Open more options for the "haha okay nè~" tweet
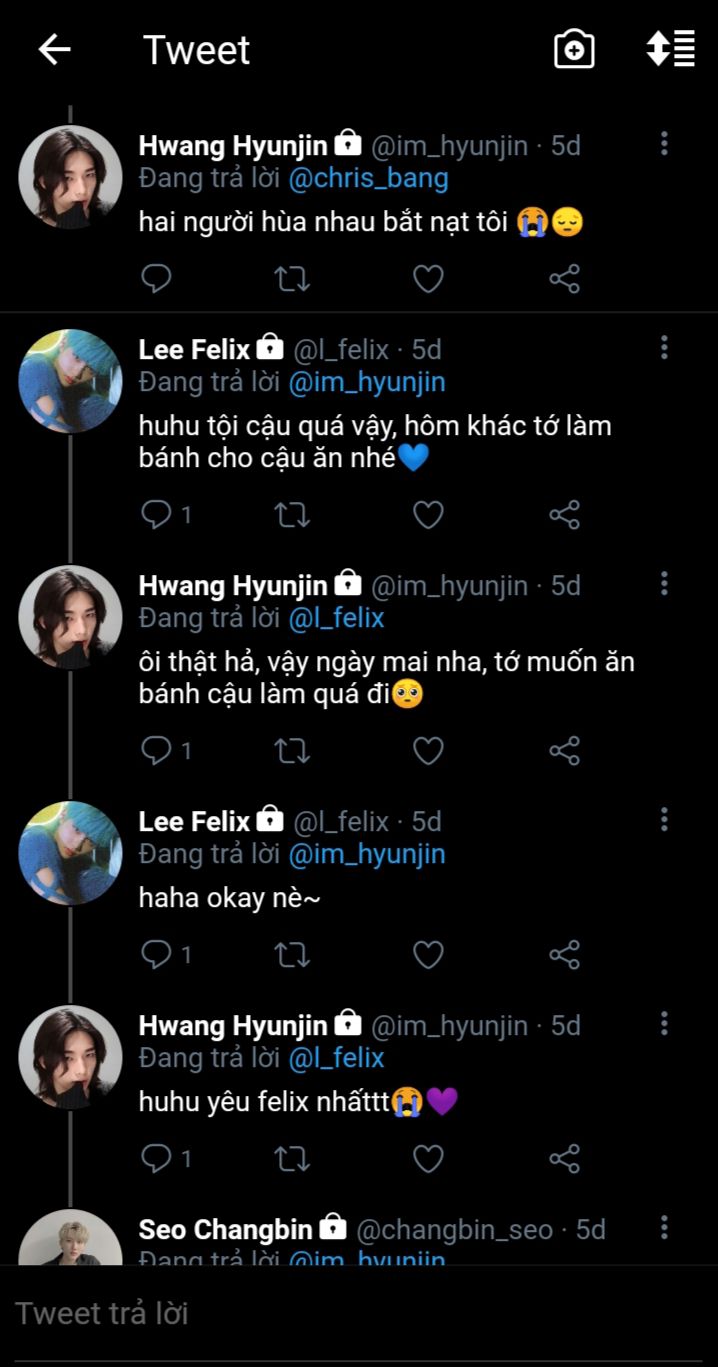This screenshot has height=1367, width=718. [x=664, y=820]
